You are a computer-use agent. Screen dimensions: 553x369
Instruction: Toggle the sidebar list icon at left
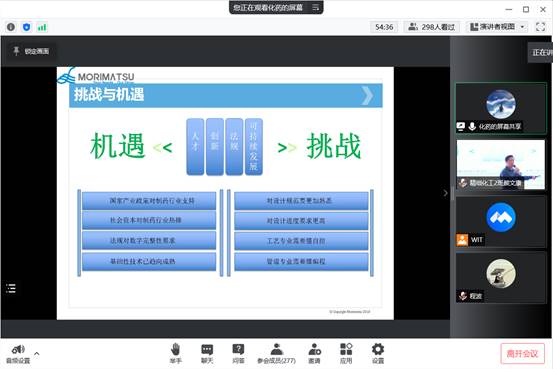(x=11, y=288)
